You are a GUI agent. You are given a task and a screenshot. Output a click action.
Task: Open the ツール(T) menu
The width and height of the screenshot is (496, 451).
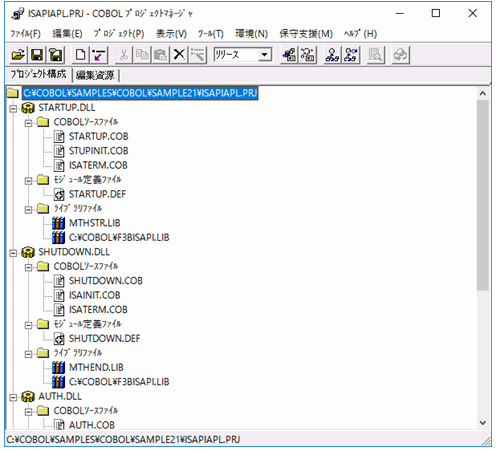coord(211,34)
